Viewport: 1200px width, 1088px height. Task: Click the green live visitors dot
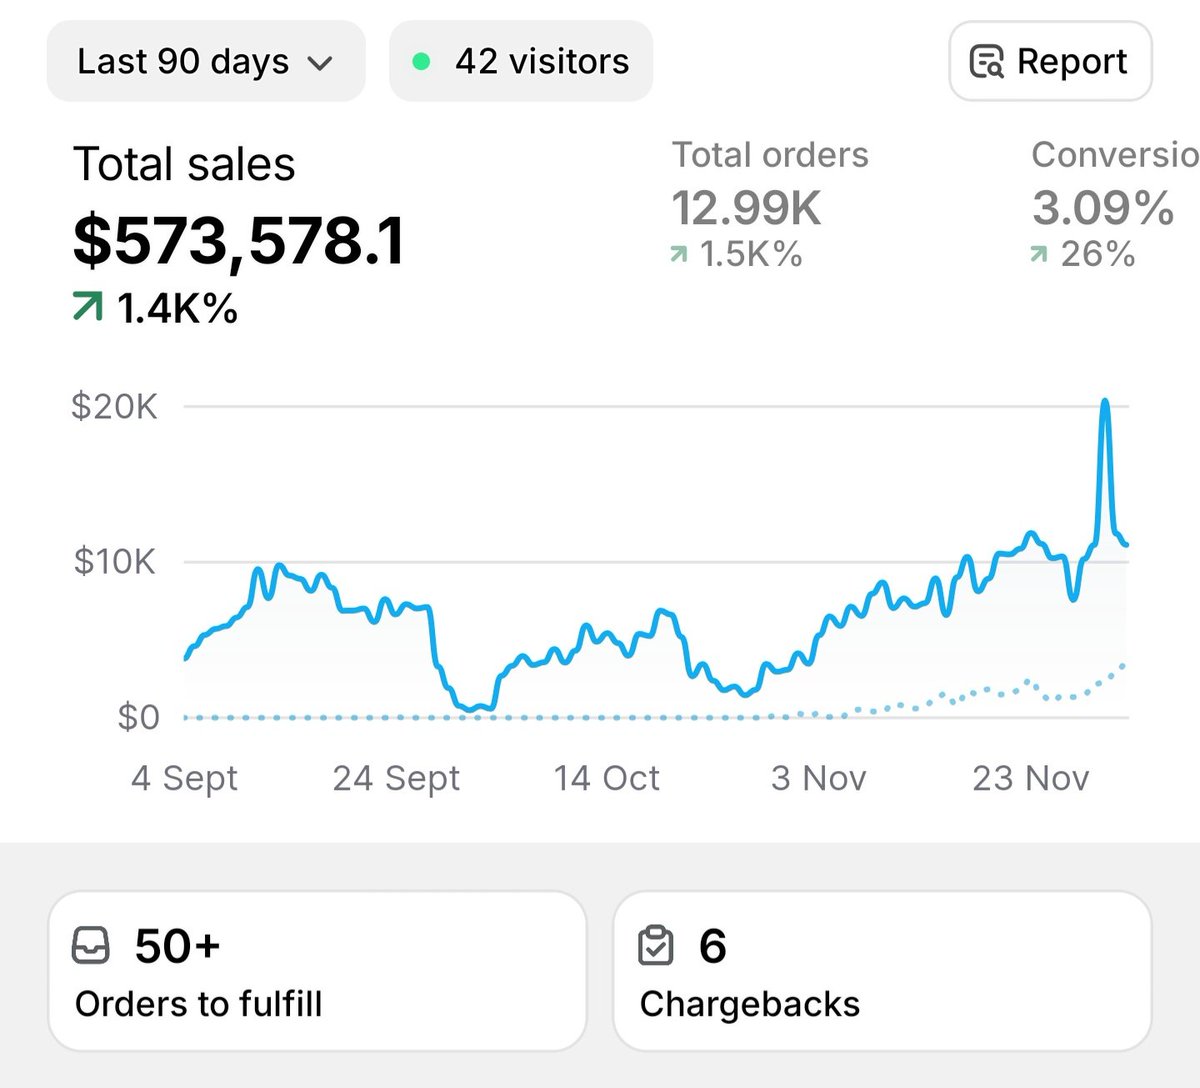tap(421, 62)
